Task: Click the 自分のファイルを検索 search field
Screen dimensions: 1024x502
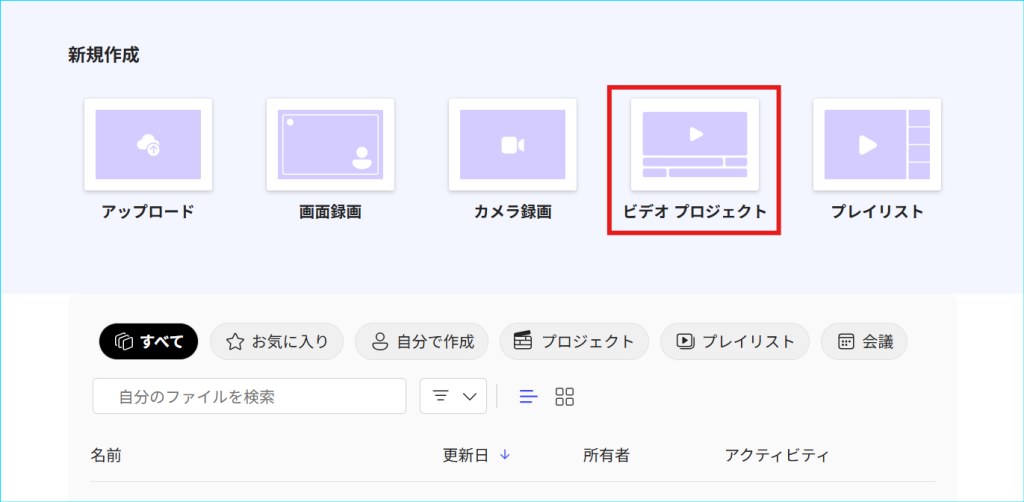Action: coord(250,397)
